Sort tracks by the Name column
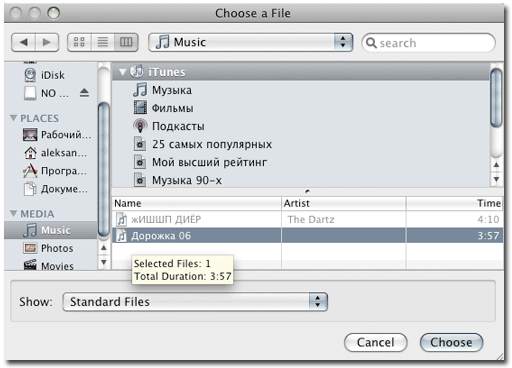This screenshot has width=512, height=368. (197, 203)
